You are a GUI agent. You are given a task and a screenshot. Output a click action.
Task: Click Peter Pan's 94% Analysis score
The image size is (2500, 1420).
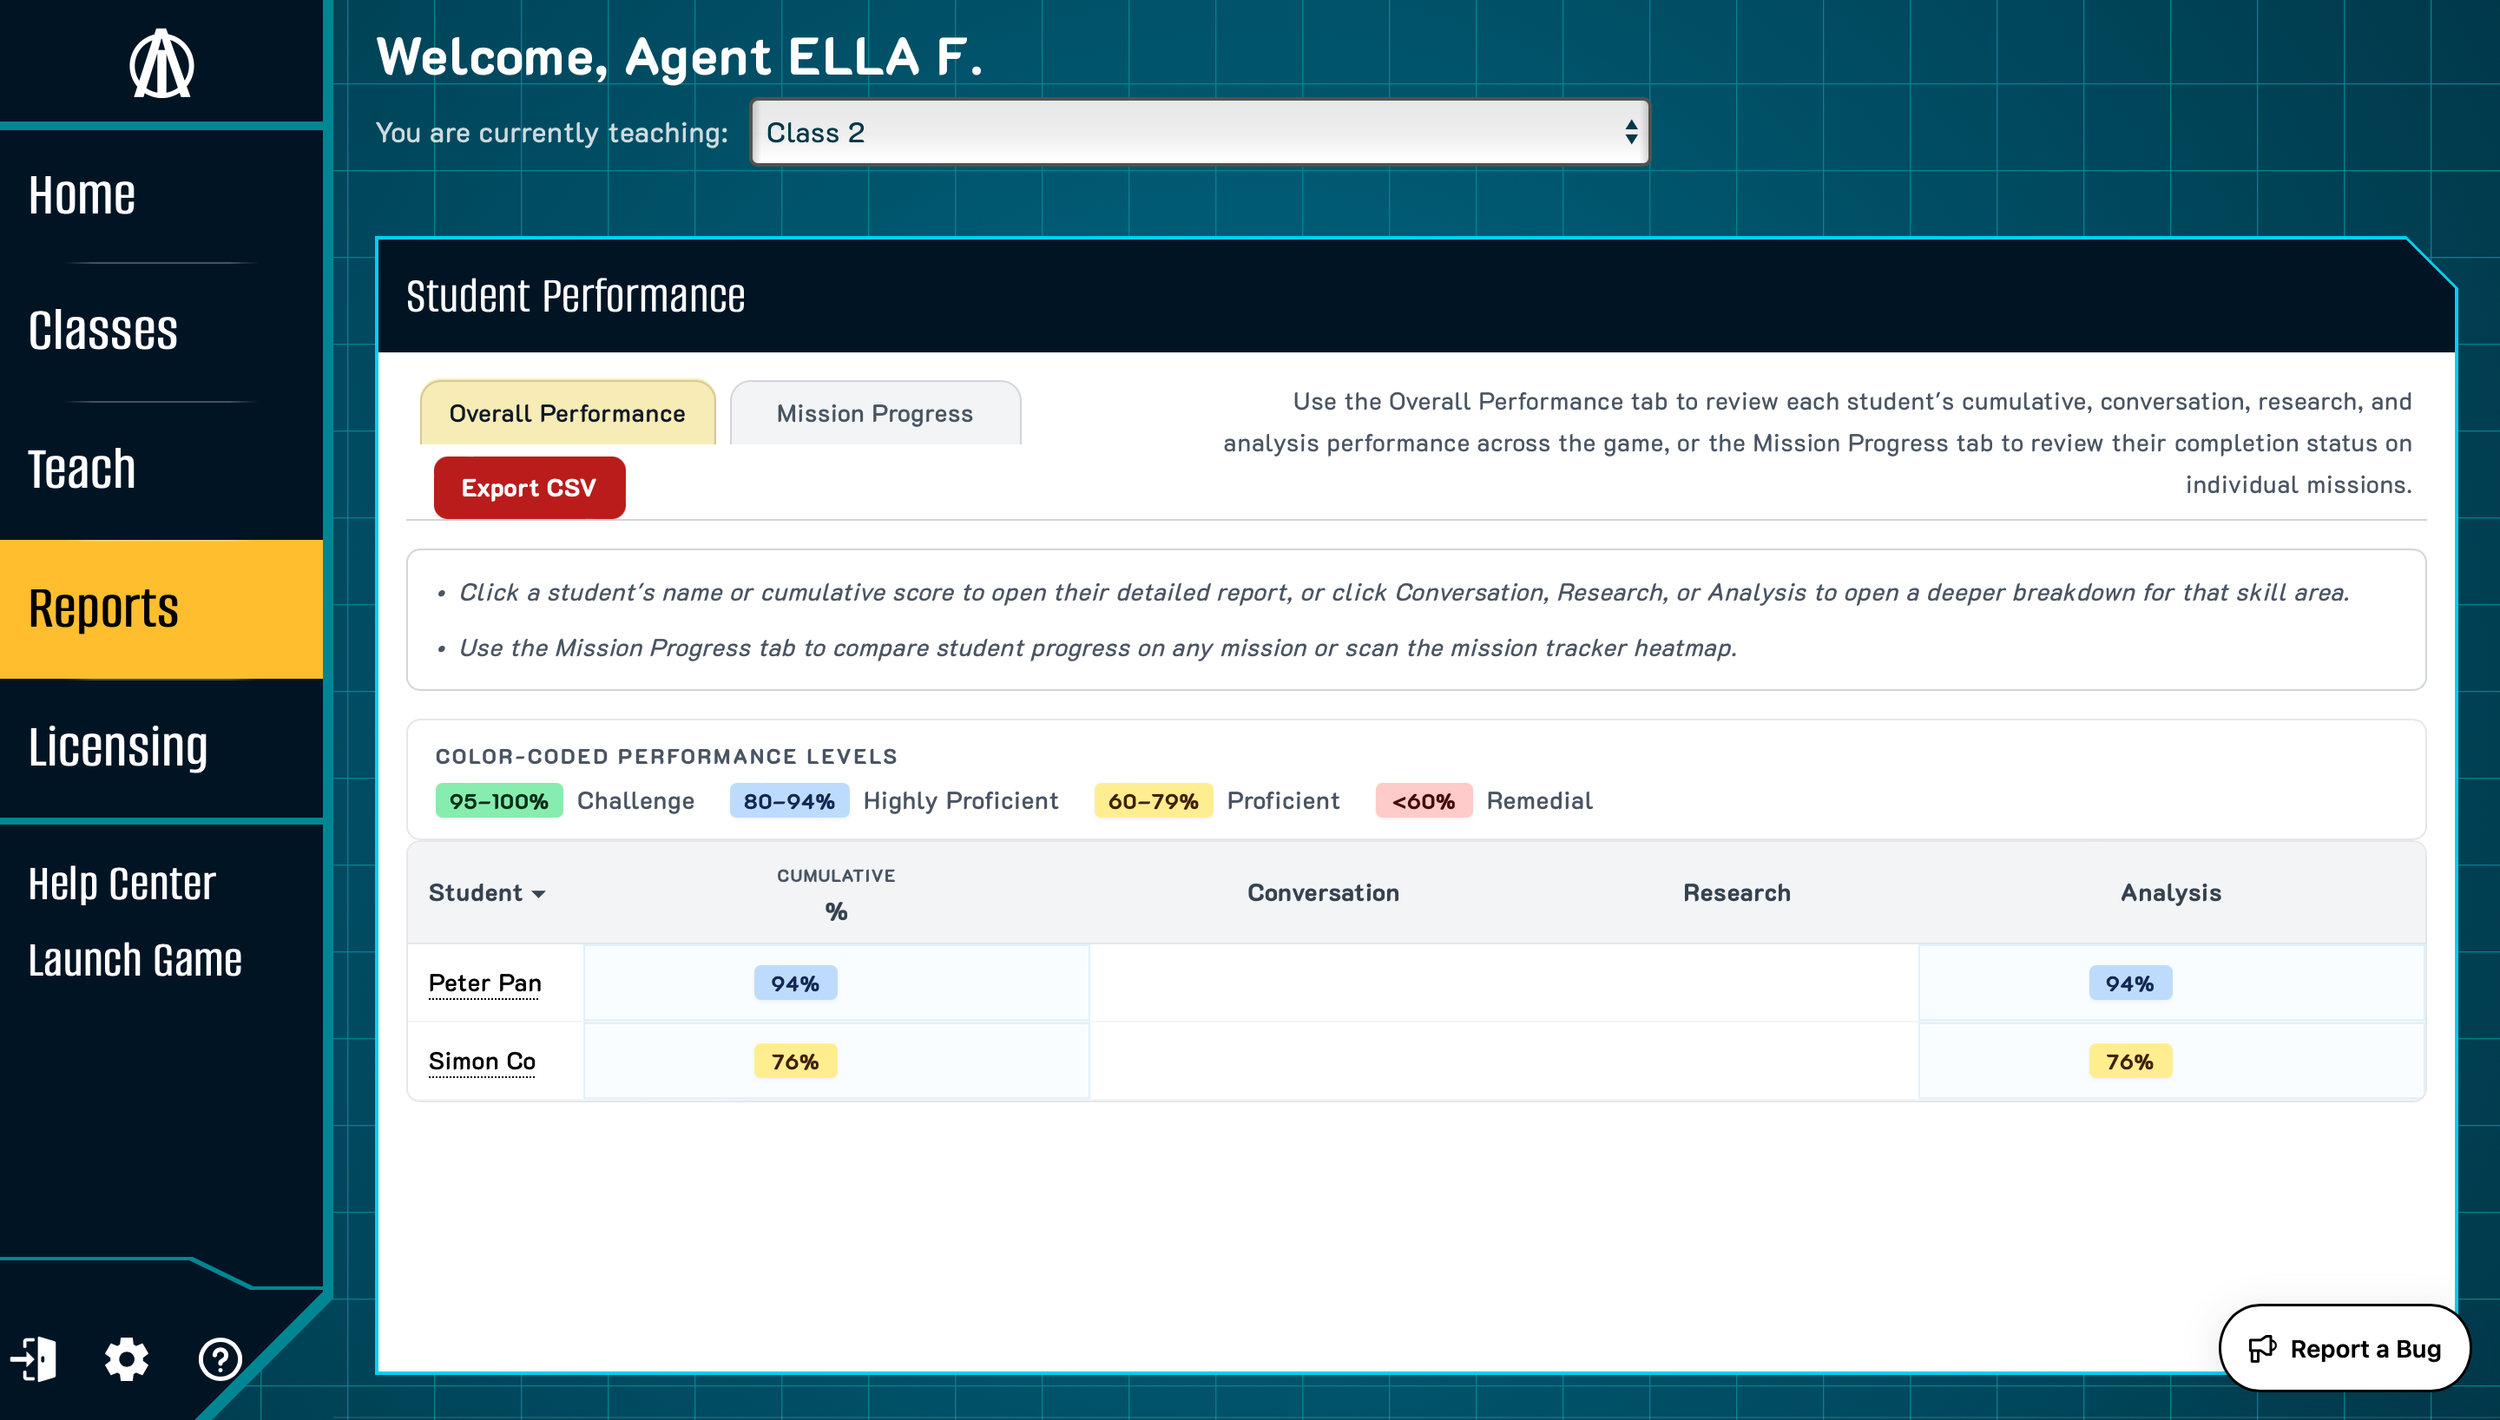pyautogui.click(x=2130, y=983)
